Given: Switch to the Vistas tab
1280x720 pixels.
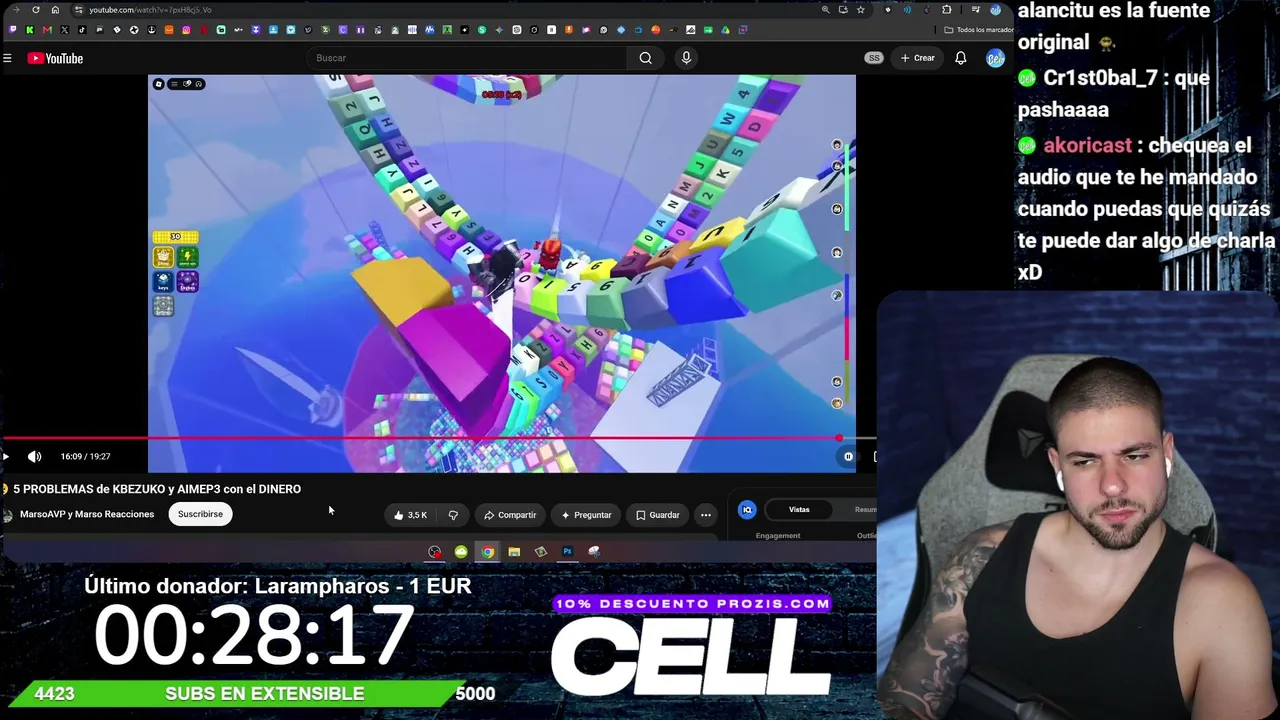Looking at the screenshot, I should (x=799, y=510).
